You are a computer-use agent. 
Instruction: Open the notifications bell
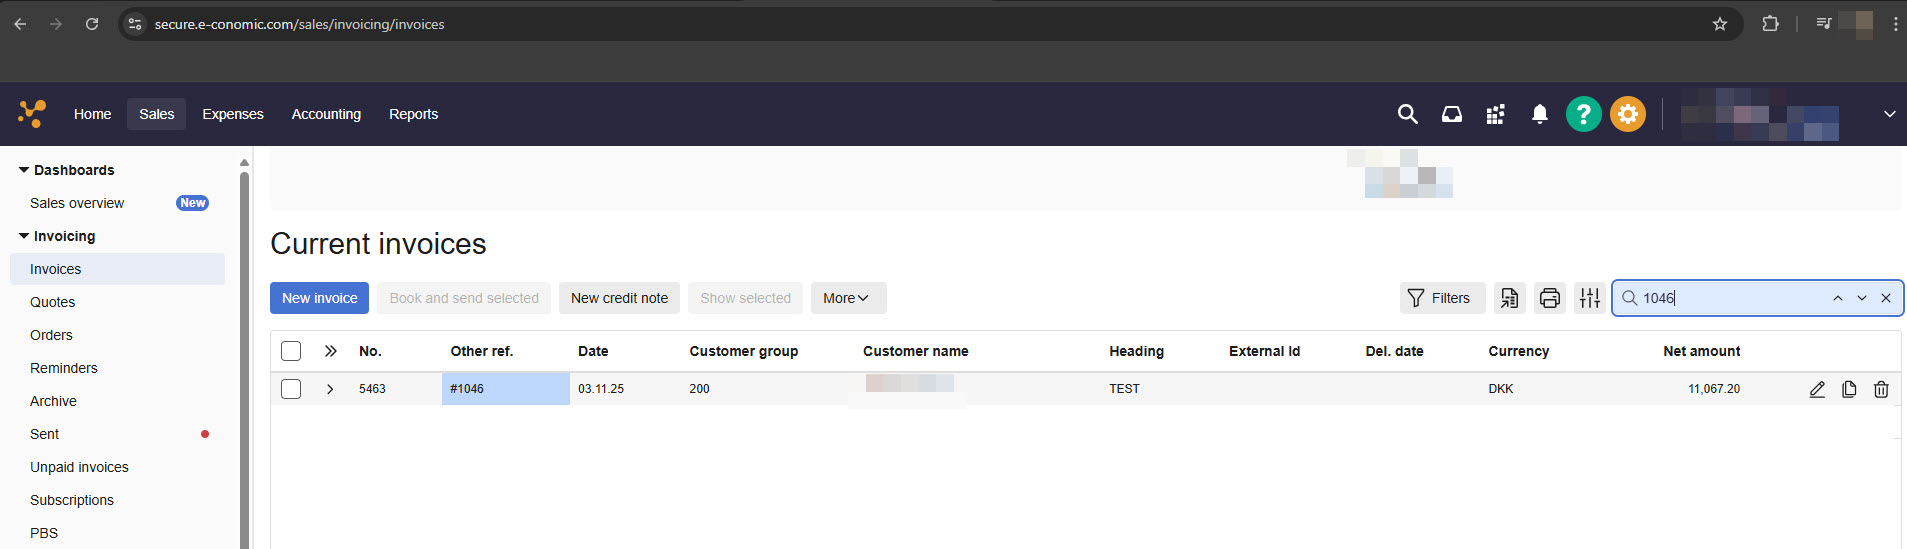click(1539, 114)
